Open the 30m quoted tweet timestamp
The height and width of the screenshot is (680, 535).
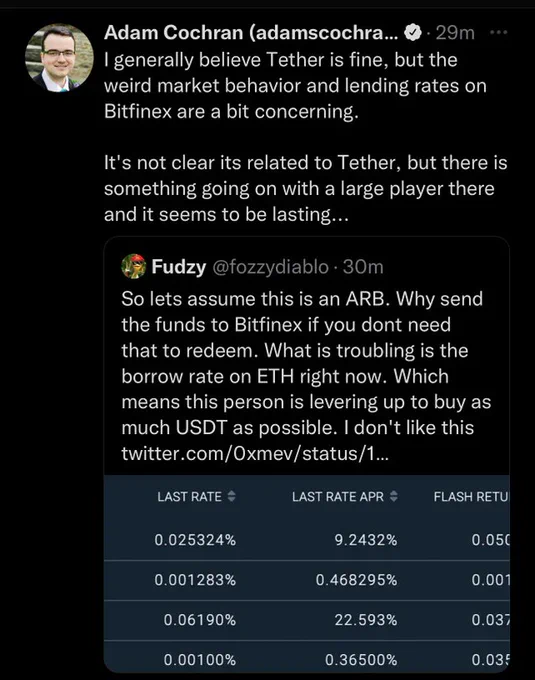tap(363, 267)
